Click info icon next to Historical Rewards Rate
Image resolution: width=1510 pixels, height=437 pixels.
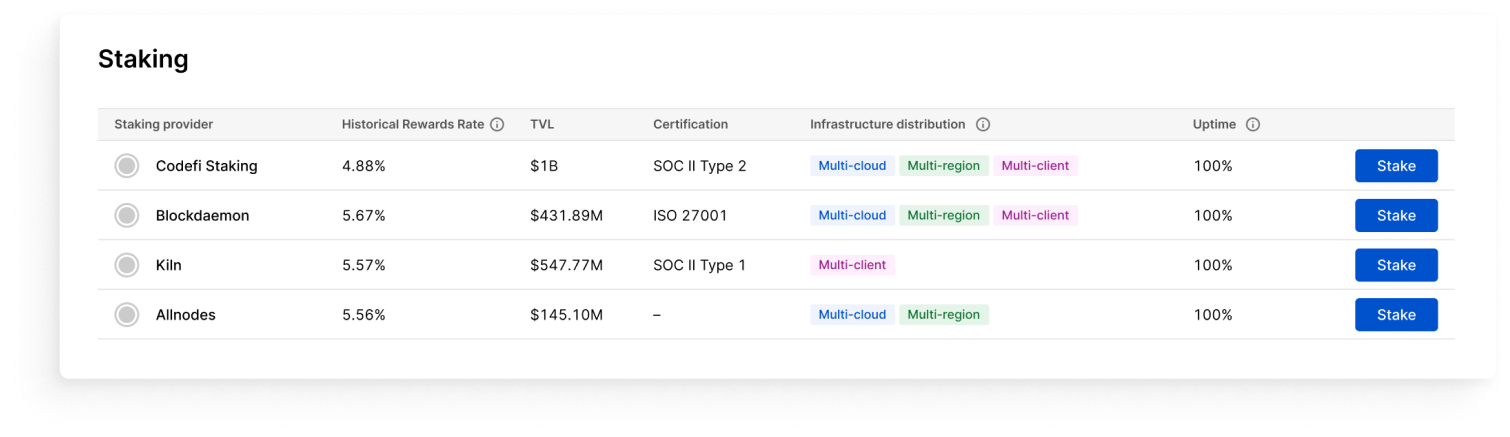497,125
